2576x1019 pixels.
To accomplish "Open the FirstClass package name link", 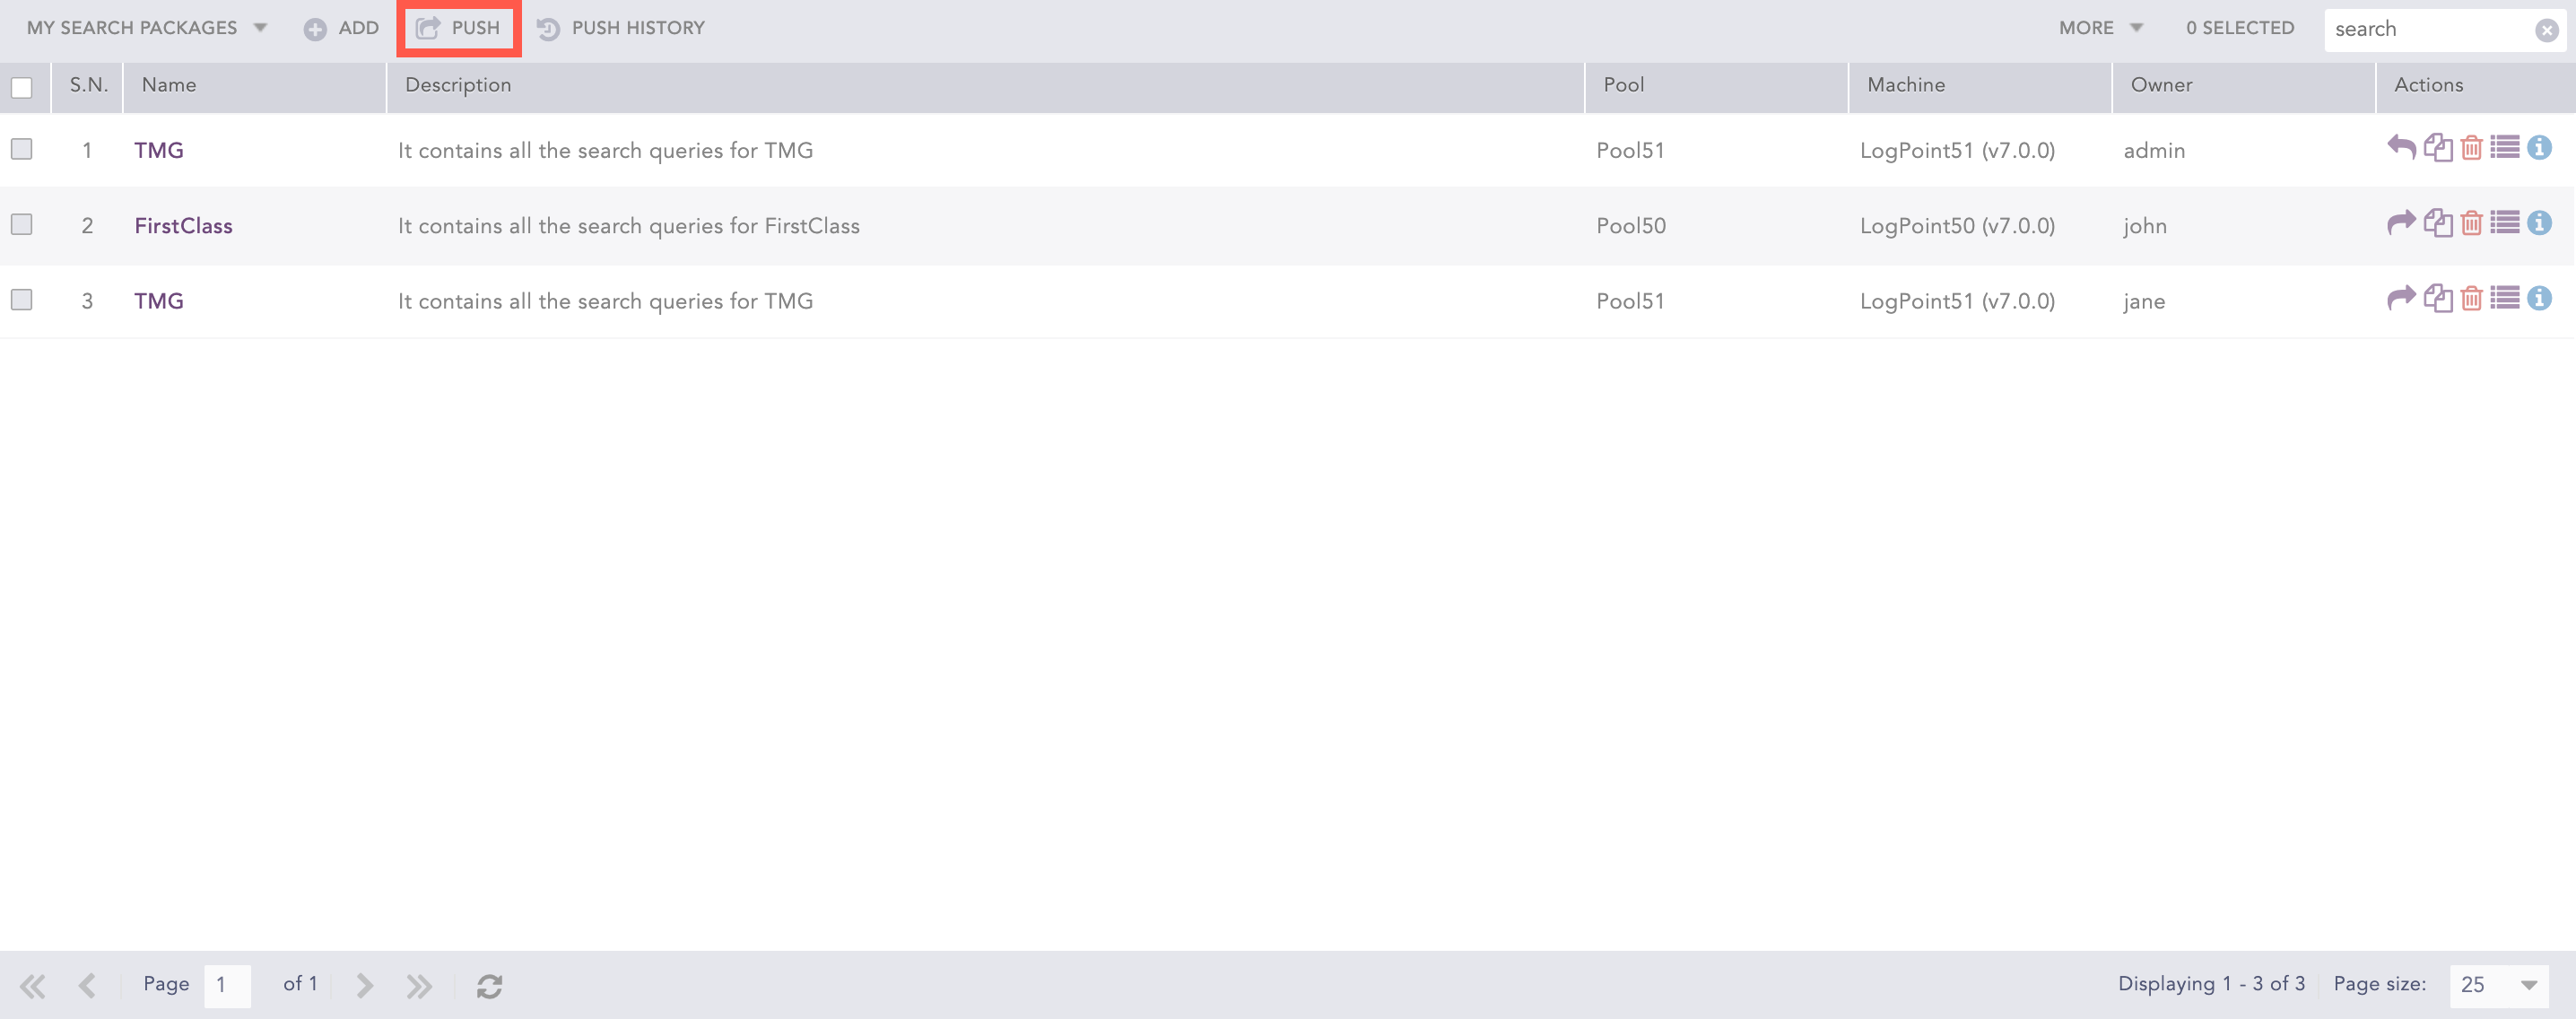I will pyautogui.click(x=183, y=226).
